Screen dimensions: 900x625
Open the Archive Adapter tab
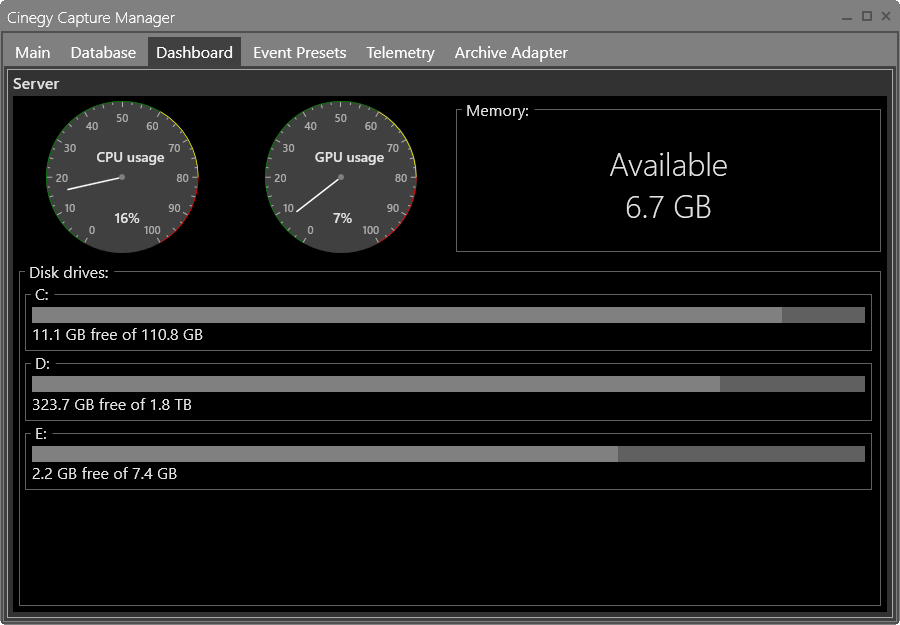click(511, 52)
